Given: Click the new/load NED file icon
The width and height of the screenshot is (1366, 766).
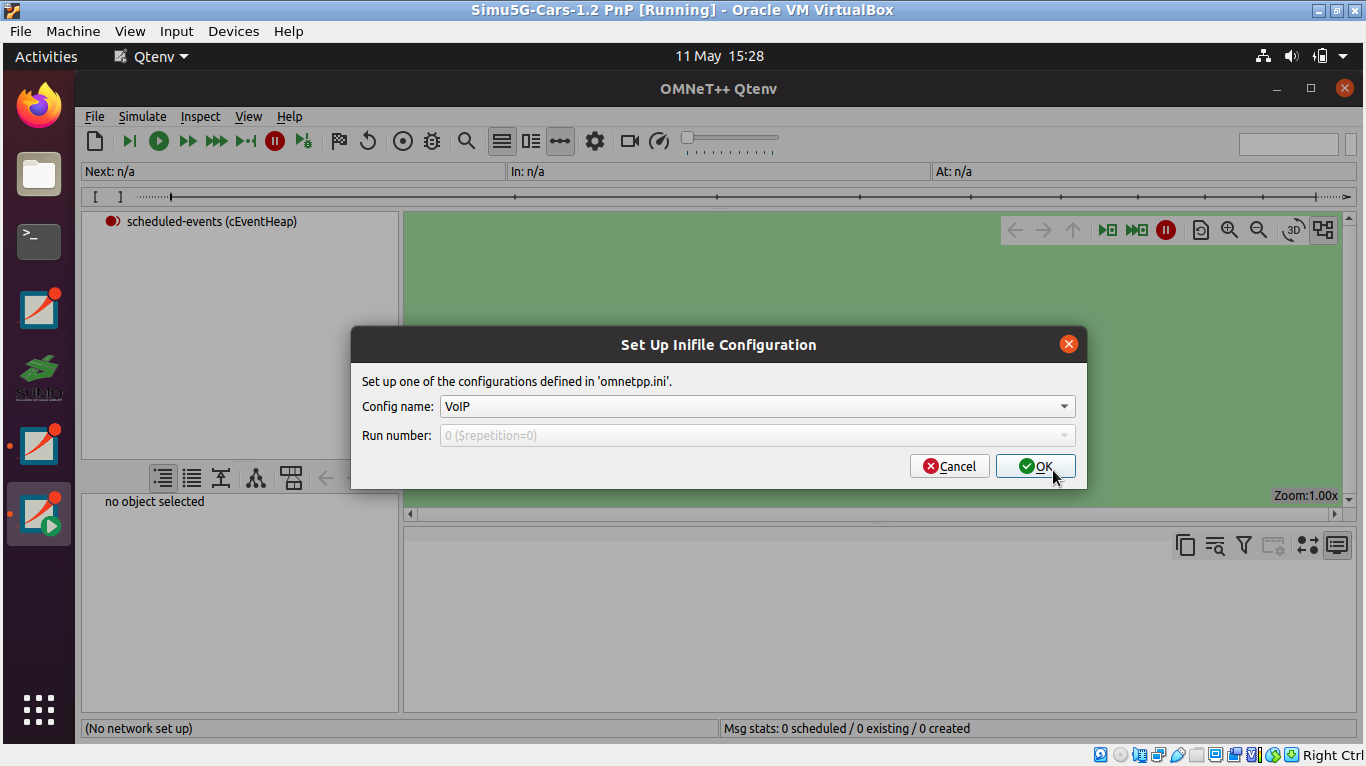Looking at the screenshot, I should [95, 141].
